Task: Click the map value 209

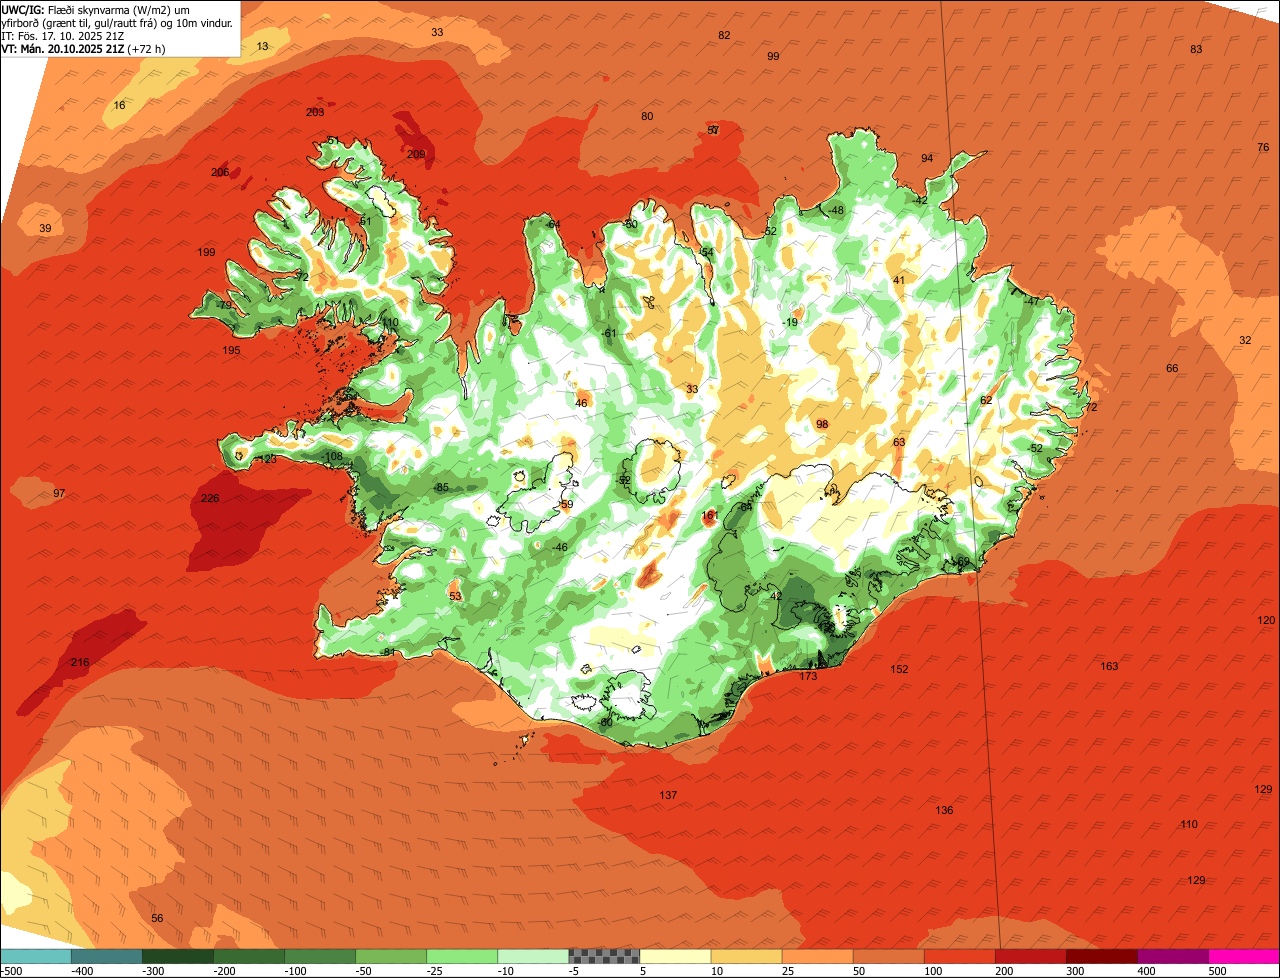Action: (416, 154)
